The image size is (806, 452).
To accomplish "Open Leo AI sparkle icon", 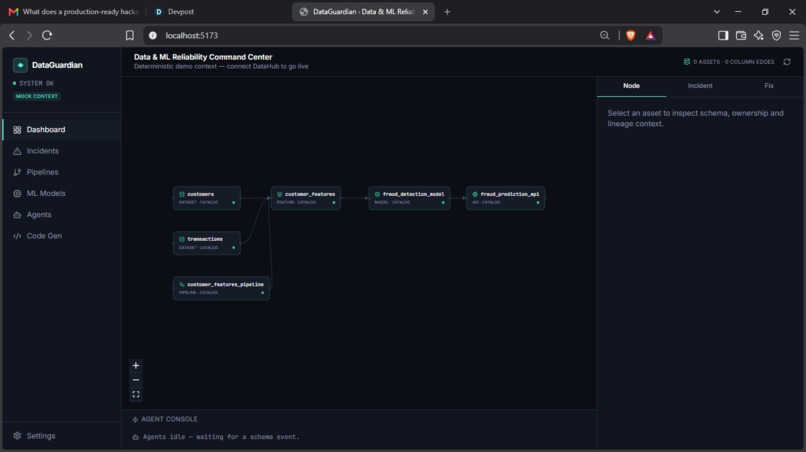I will pos(759,35).
